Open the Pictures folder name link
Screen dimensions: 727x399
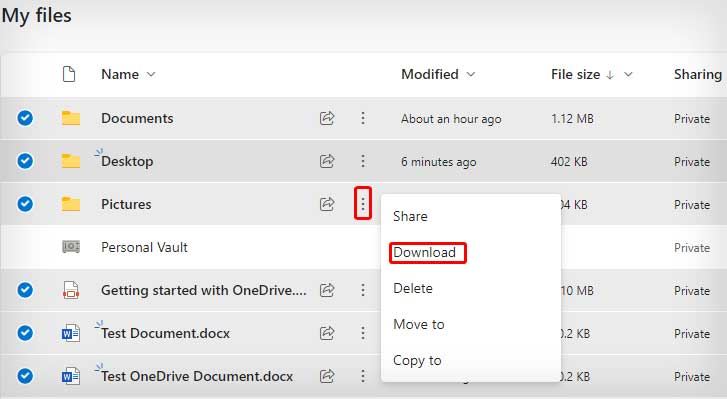click(126, 204)
